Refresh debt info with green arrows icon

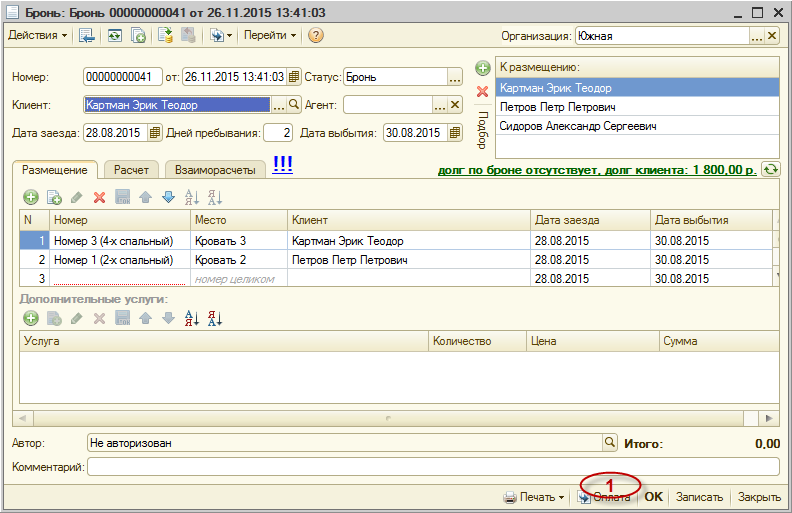click(771, 169)
